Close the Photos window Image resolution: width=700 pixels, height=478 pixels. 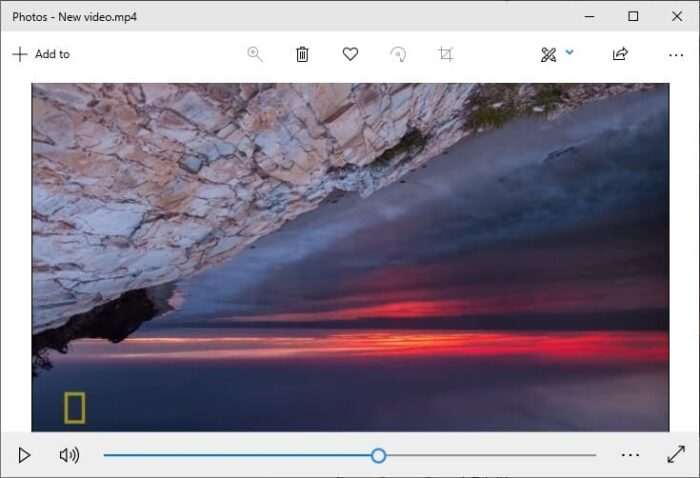coord(677,17)
